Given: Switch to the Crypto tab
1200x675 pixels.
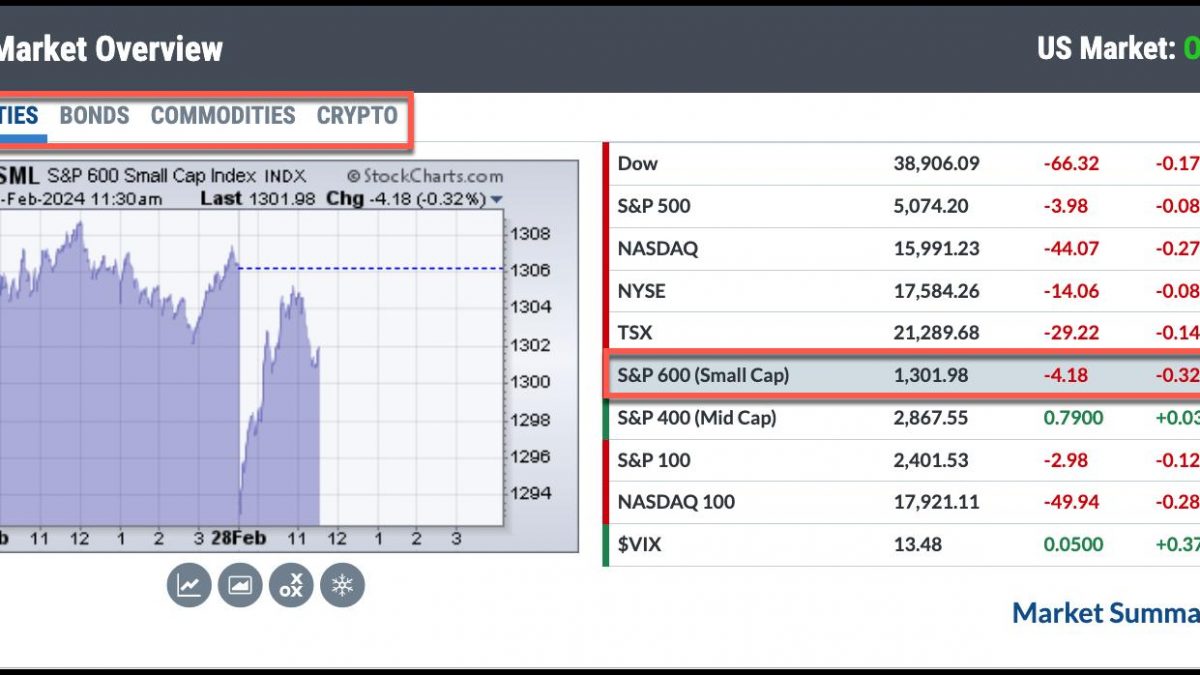Looking at the screenshot, I should tap(357, 116).
